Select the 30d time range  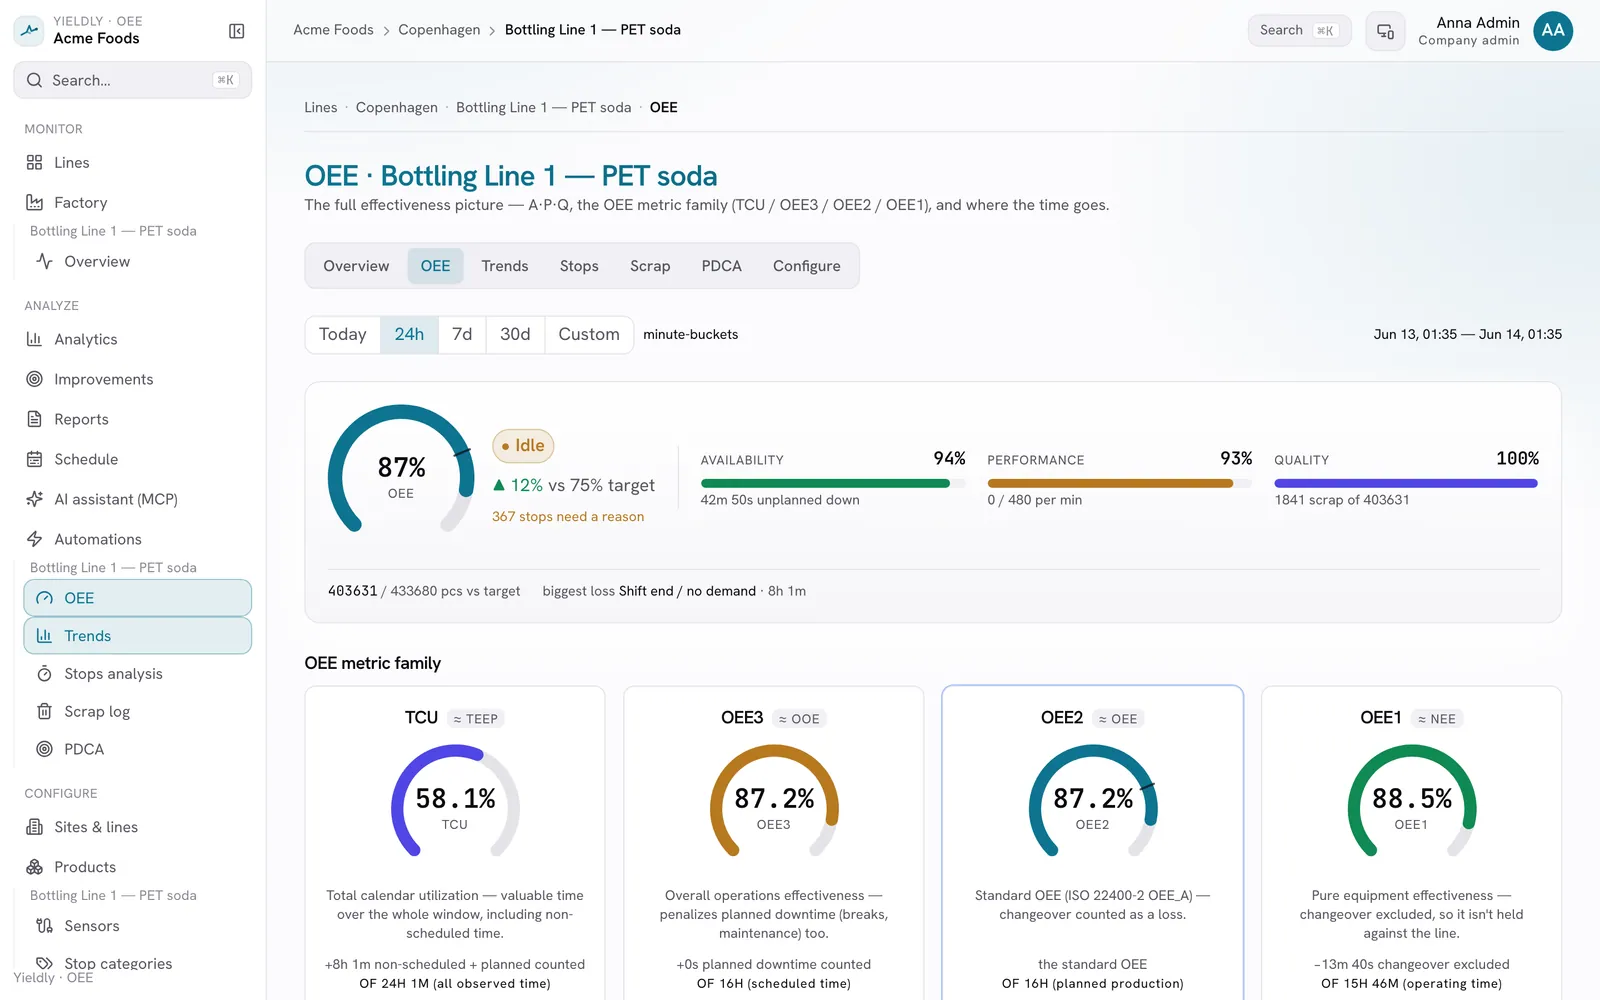coord(515,334)
